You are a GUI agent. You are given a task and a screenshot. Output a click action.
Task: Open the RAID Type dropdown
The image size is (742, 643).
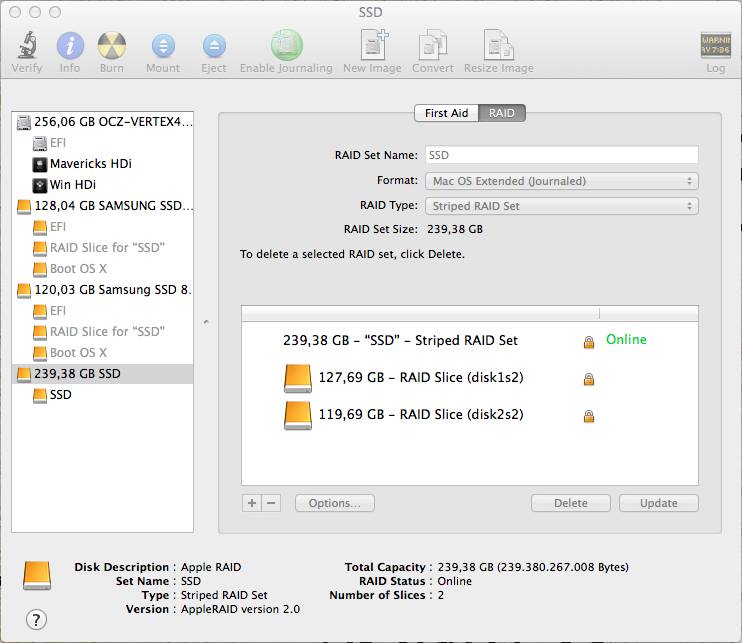tap(562, 206)
